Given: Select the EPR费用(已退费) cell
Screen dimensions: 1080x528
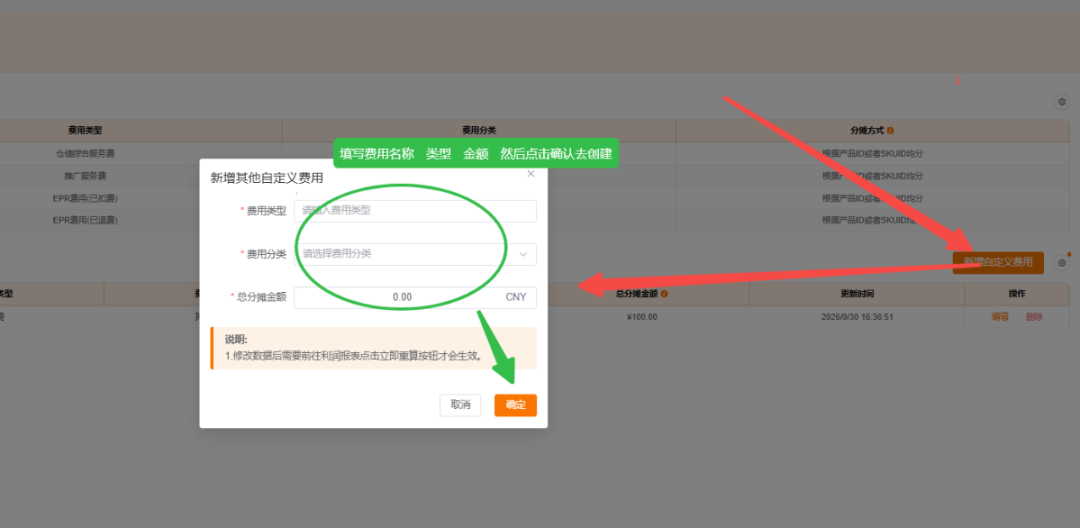Looking at the screenshot, I should point(85,220).
